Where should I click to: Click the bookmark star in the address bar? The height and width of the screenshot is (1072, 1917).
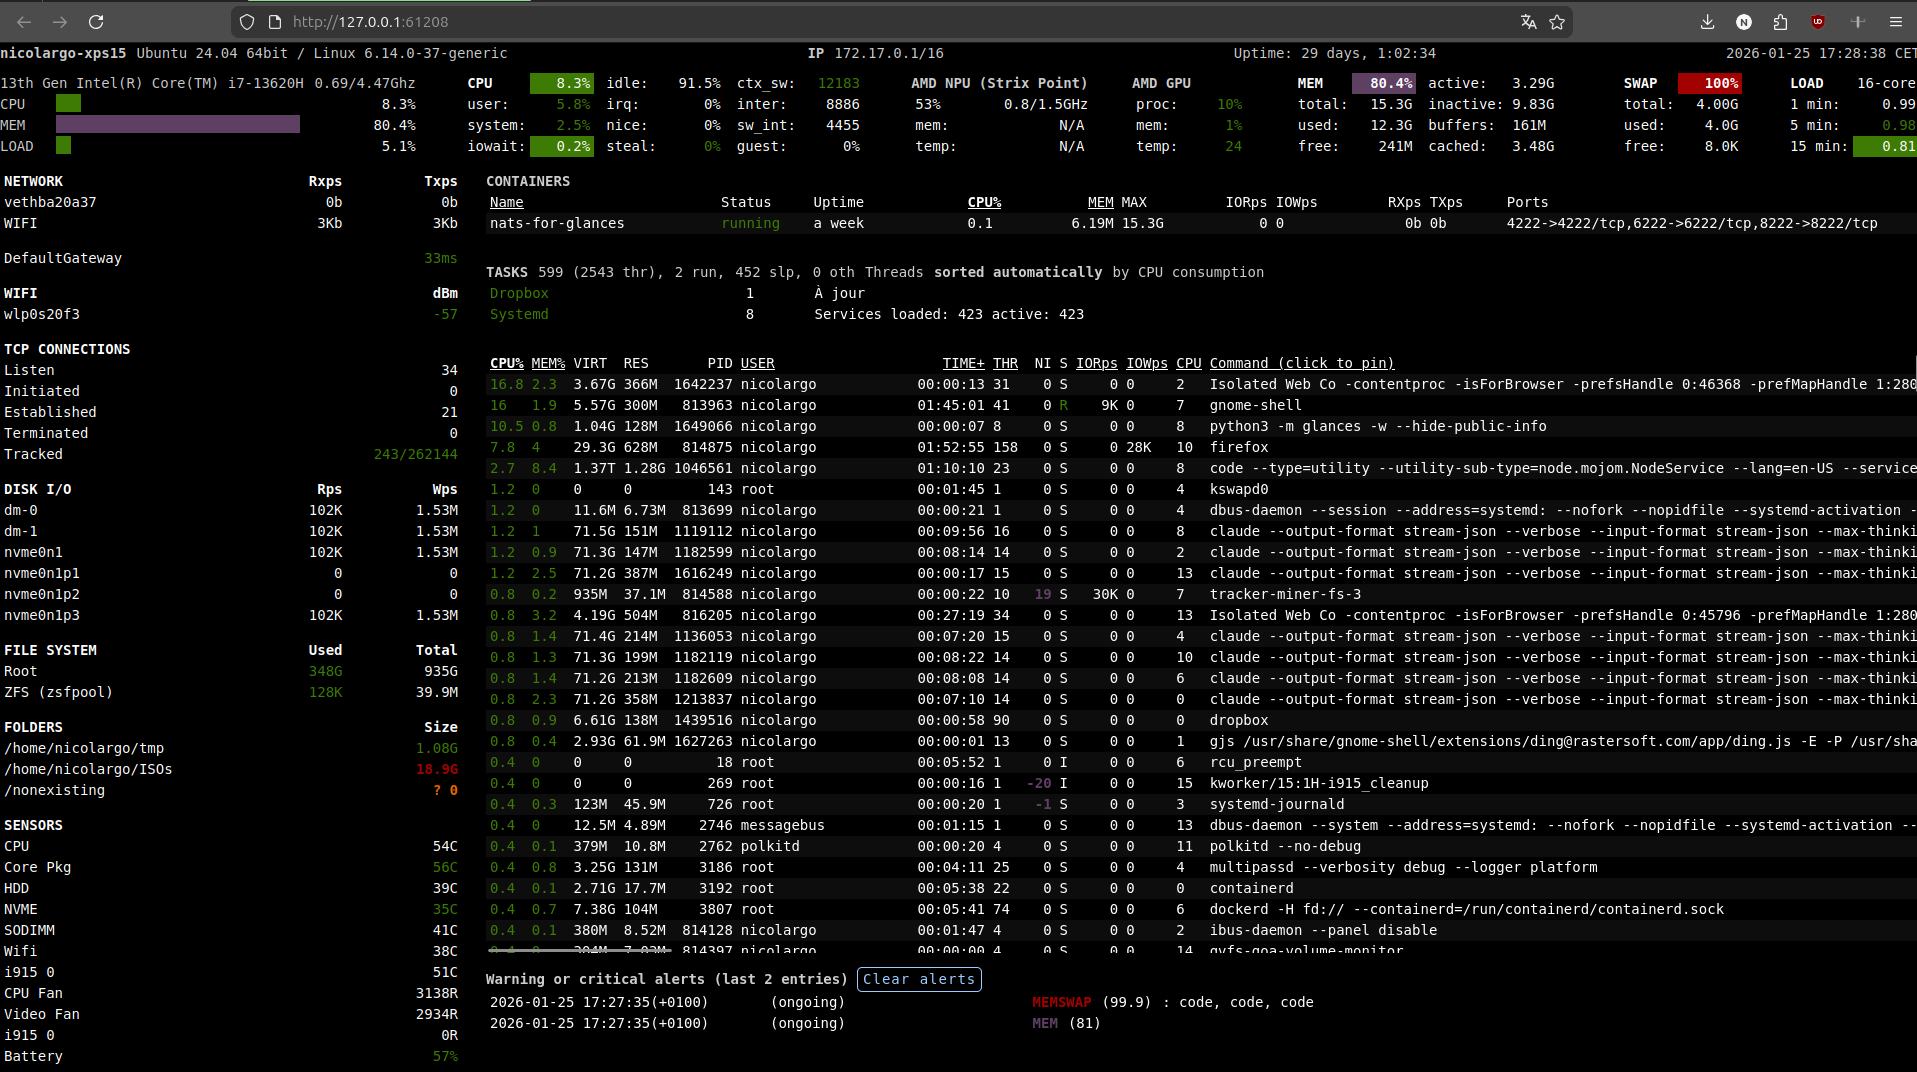click(1557, 21)
